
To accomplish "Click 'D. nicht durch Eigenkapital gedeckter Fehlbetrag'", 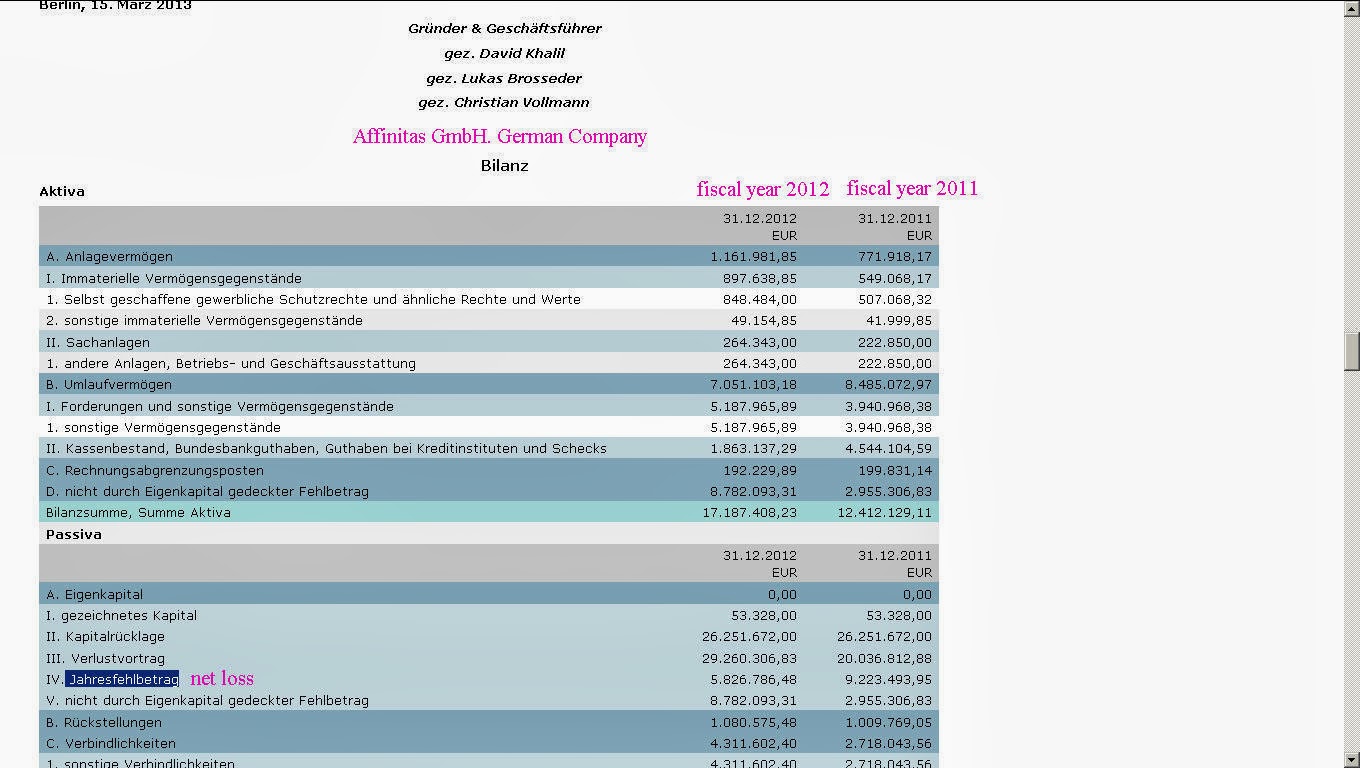I will [207, 491].
